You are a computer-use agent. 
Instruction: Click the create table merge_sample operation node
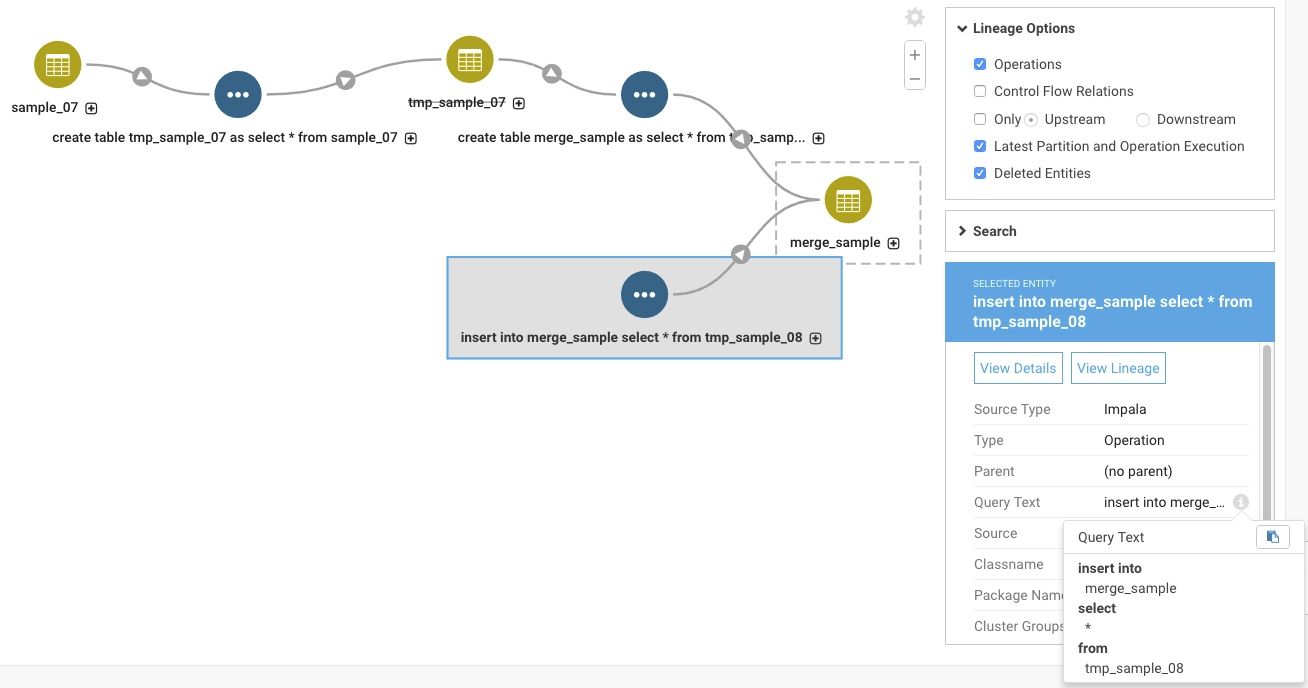[x=645, y=95]
